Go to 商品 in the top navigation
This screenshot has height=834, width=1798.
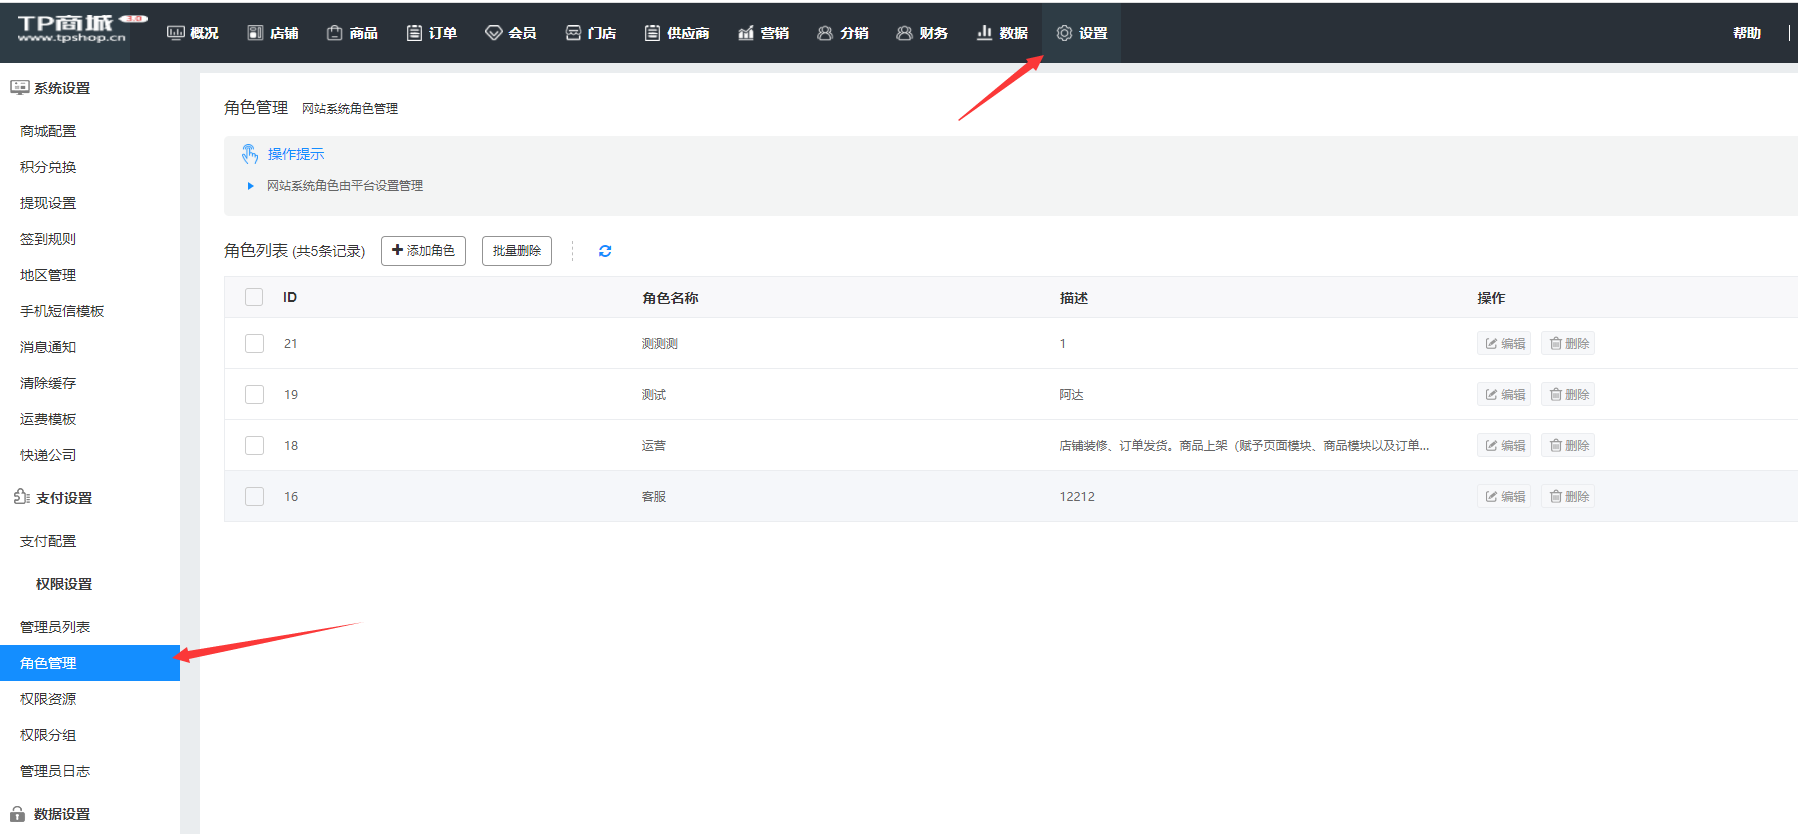tap(352, 33)
